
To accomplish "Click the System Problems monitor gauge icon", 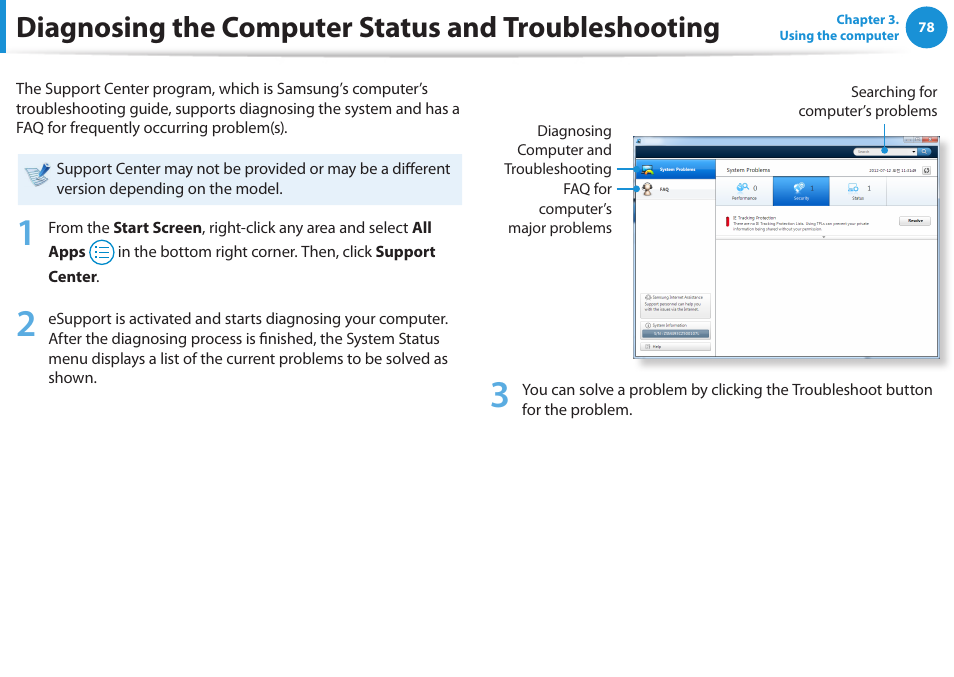I will coord(647,170).
